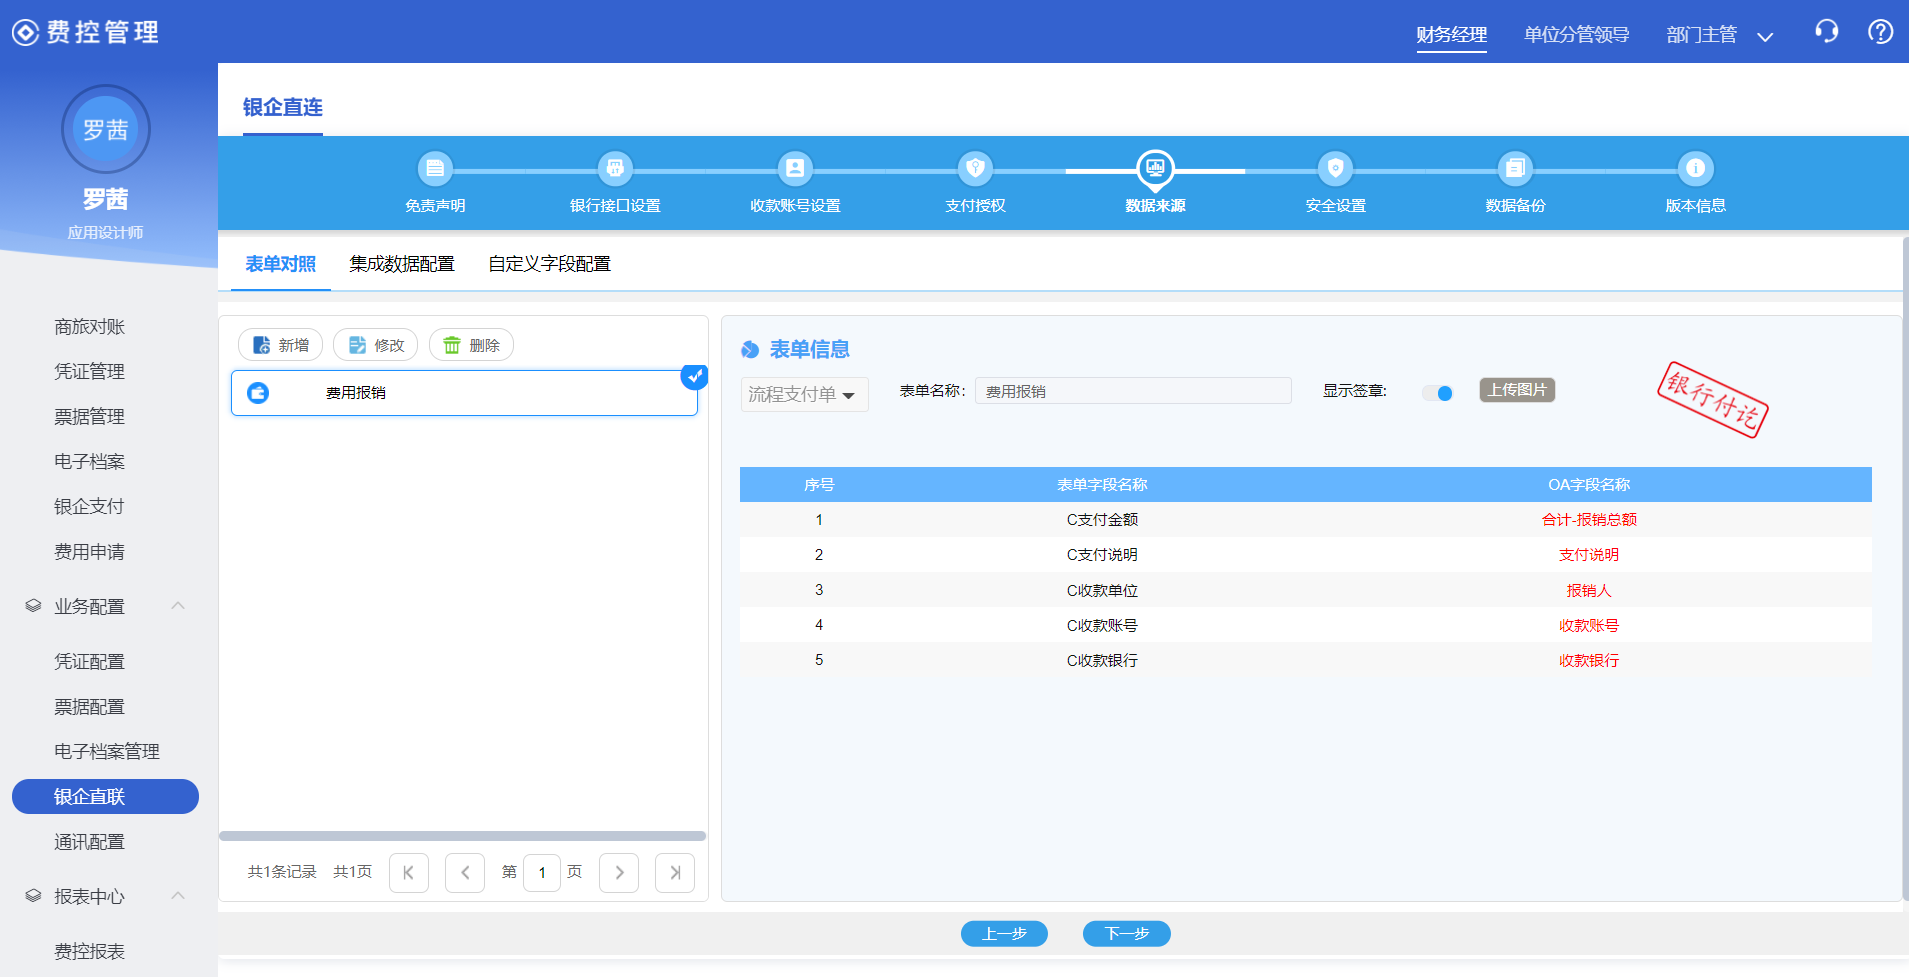Click the 上传图片 button

pos(1517,390)
